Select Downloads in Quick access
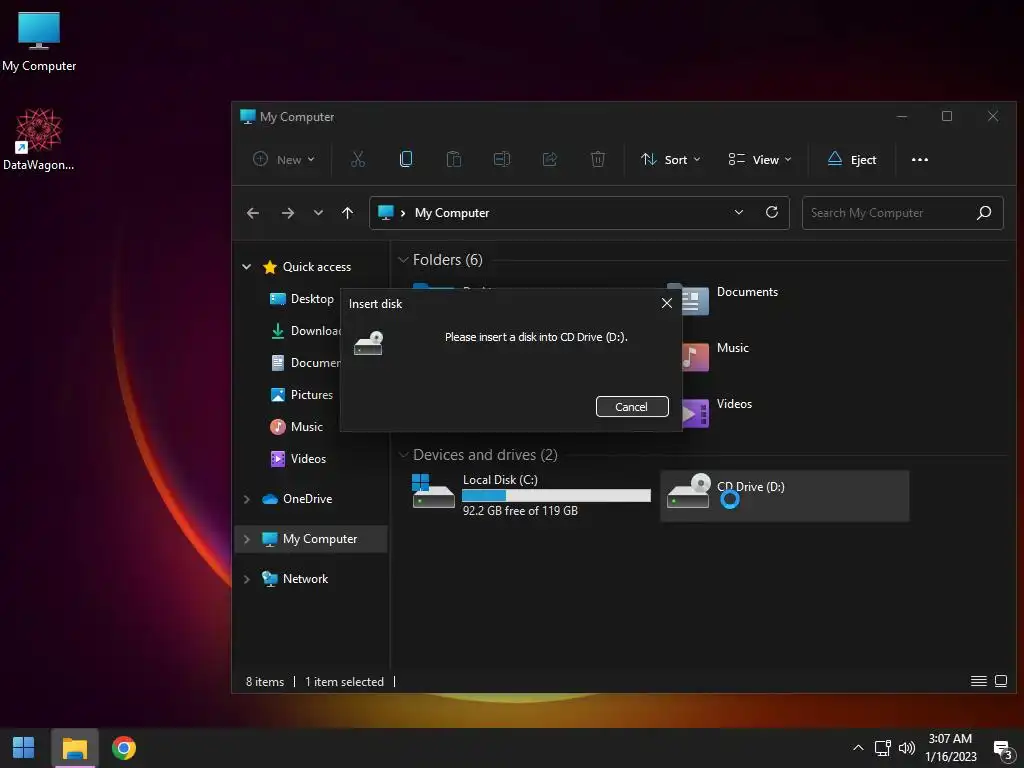Image resolution: width=1024 pixels, height=768 pixels. 306,330
